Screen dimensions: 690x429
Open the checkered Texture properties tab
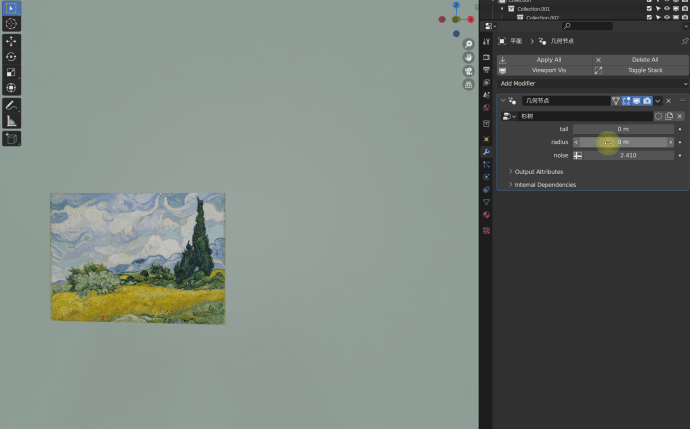(x=486, y=231)
